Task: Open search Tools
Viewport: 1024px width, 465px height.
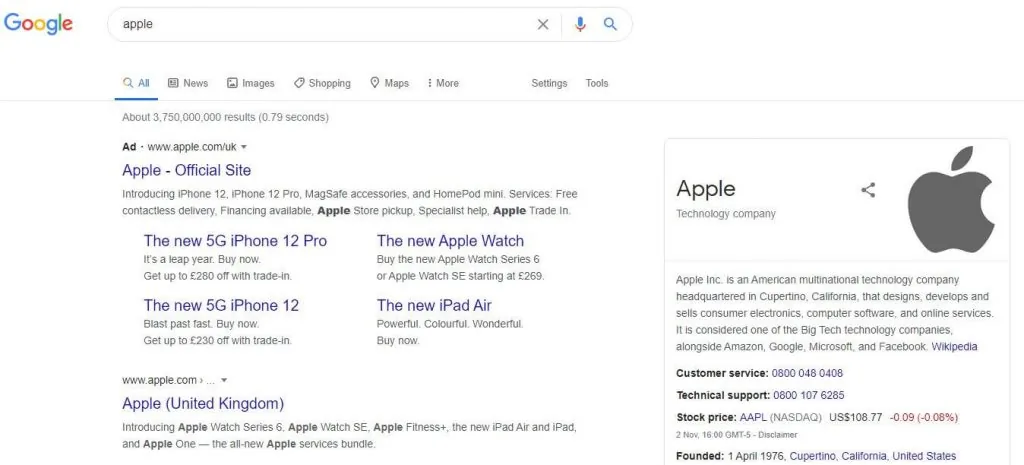Action: (597, 83)
